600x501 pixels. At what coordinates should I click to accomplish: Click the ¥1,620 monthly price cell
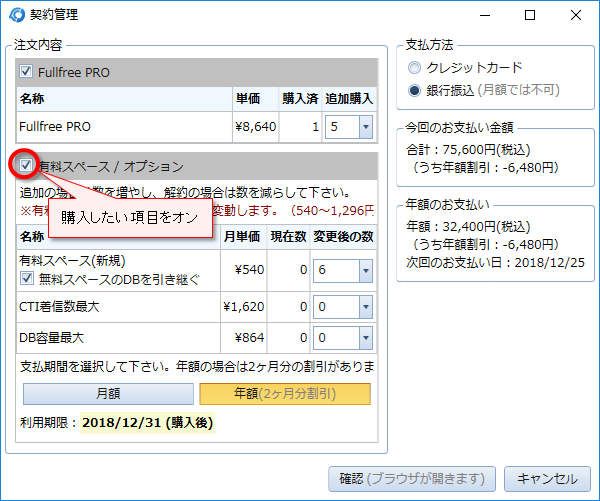(244, 307)
